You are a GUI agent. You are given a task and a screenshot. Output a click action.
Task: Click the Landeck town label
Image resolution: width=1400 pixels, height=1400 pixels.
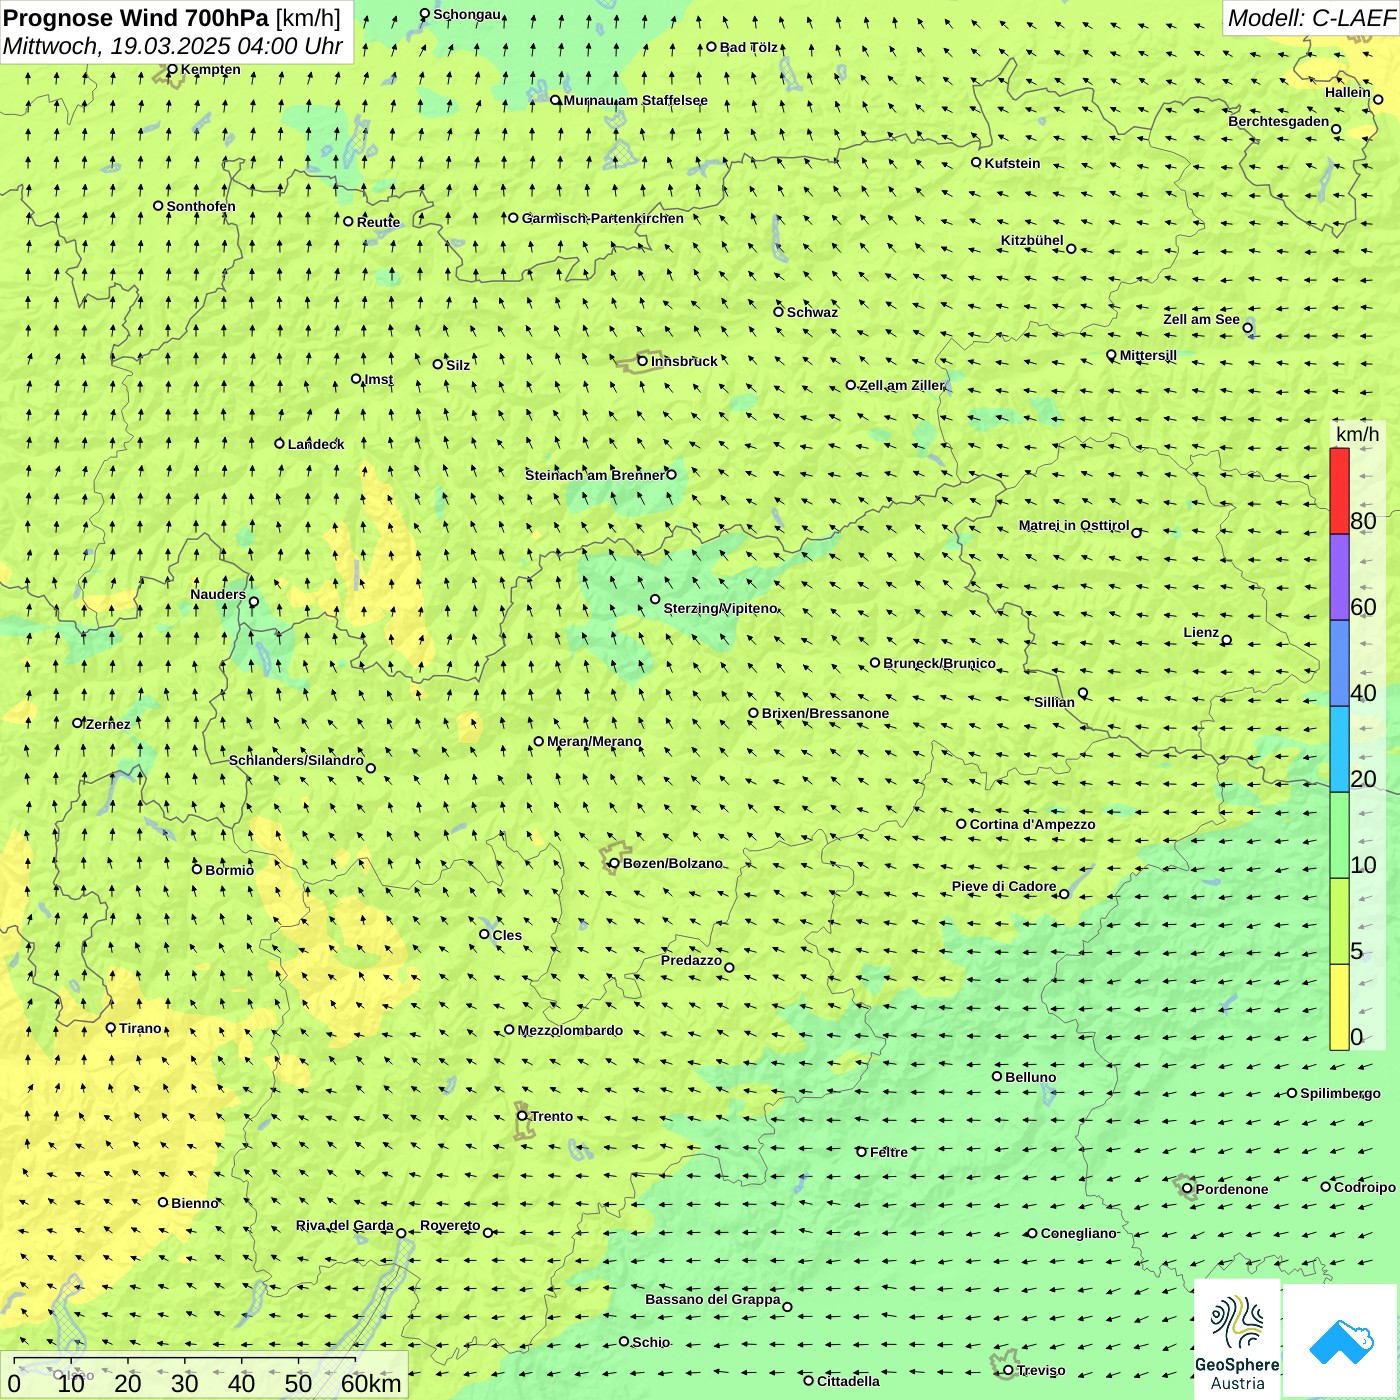click(x=316, y=444)
